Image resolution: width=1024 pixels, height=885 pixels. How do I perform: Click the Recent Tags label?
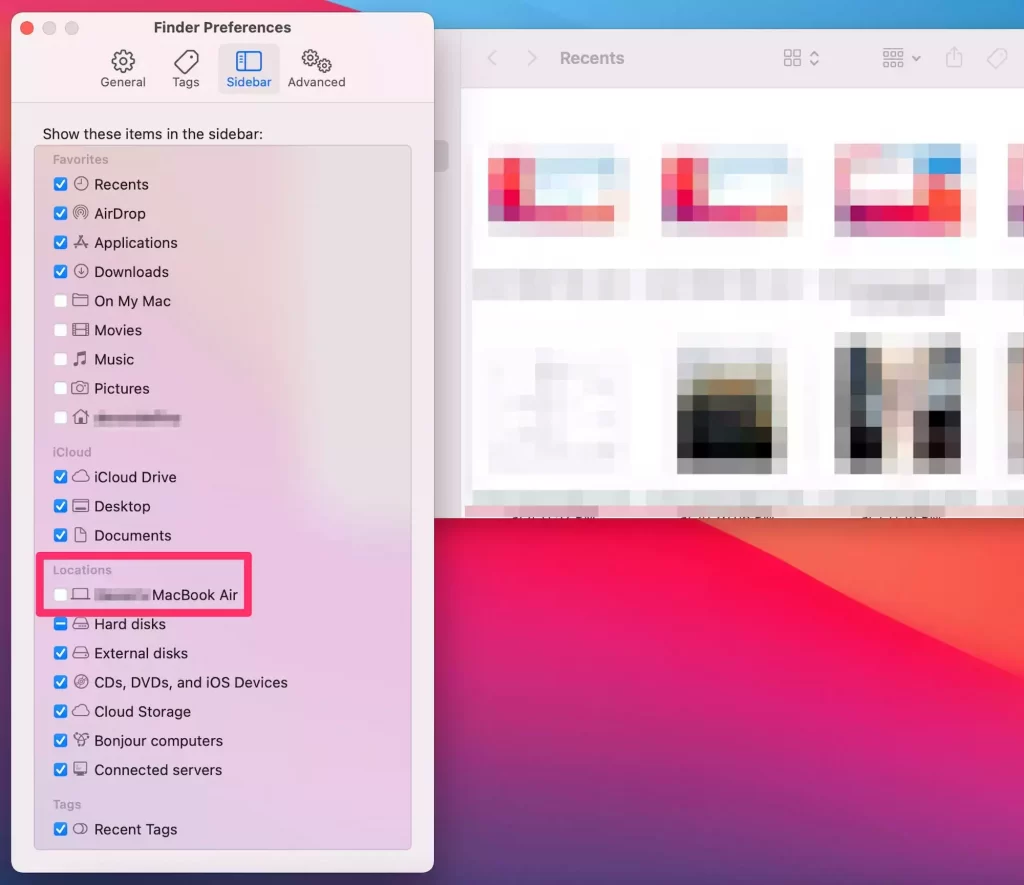point(135,829)
